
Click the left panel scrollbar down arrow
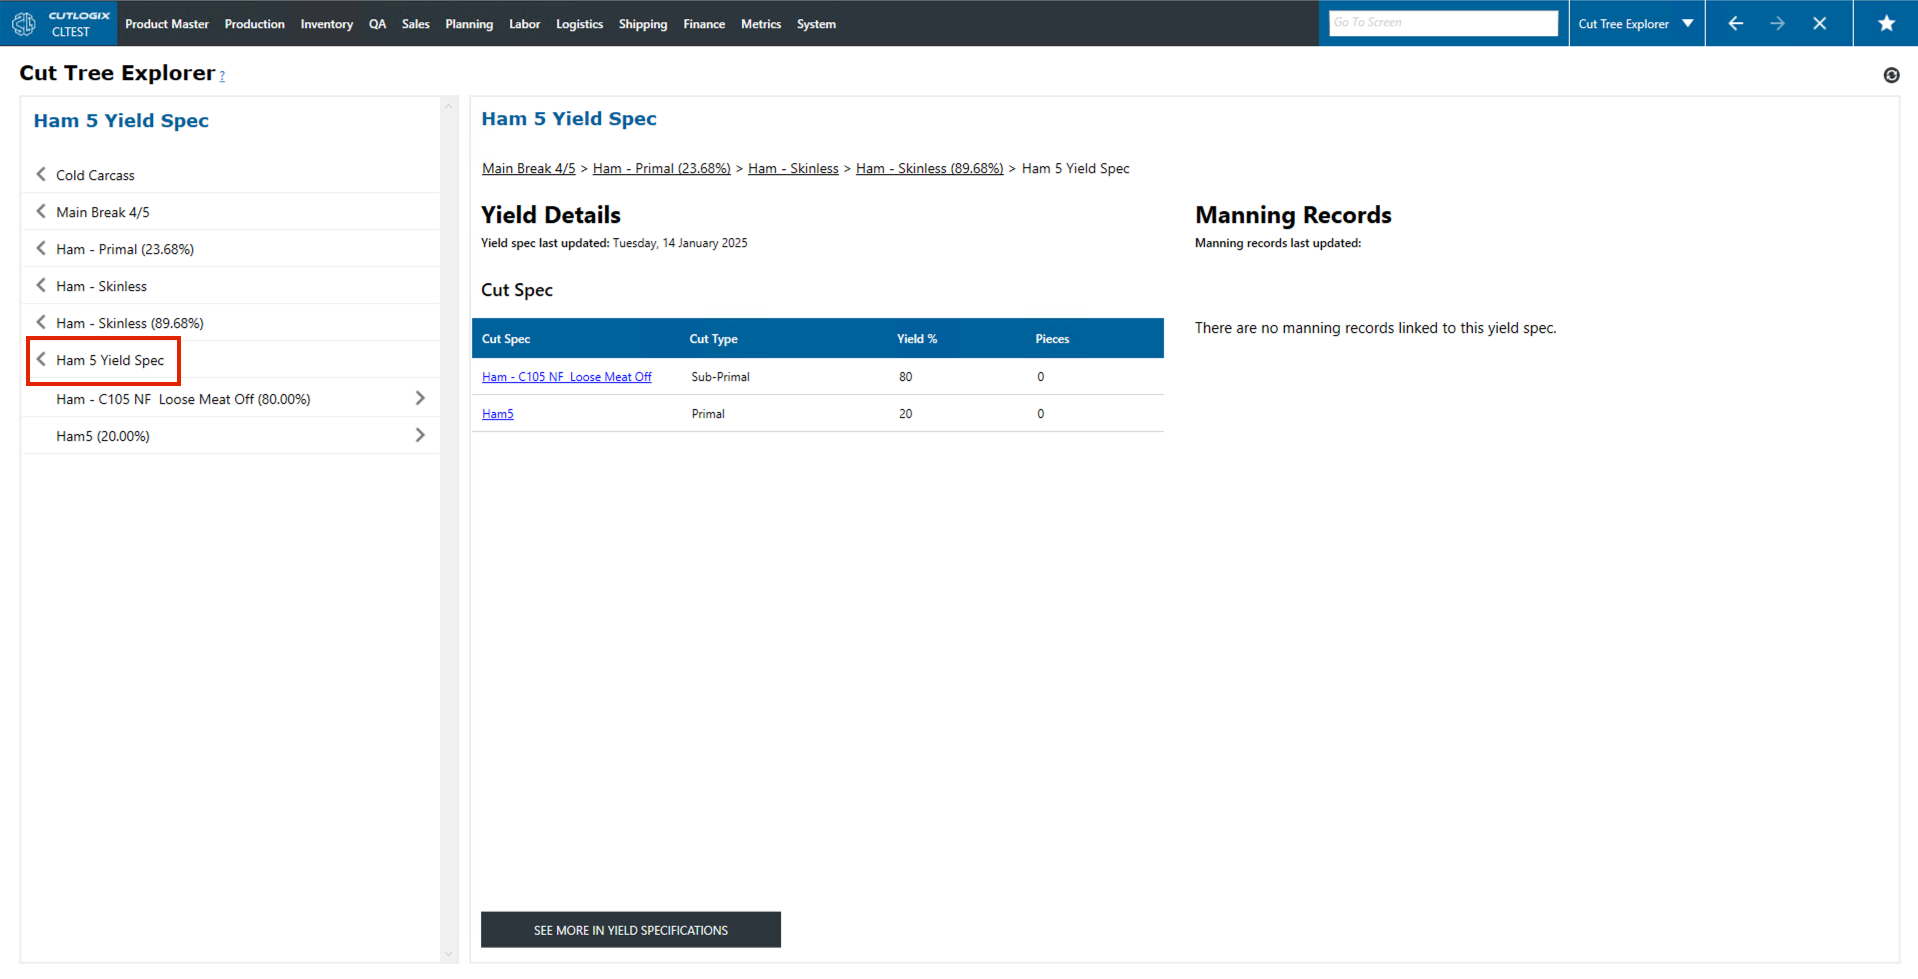tap(448, 954)
